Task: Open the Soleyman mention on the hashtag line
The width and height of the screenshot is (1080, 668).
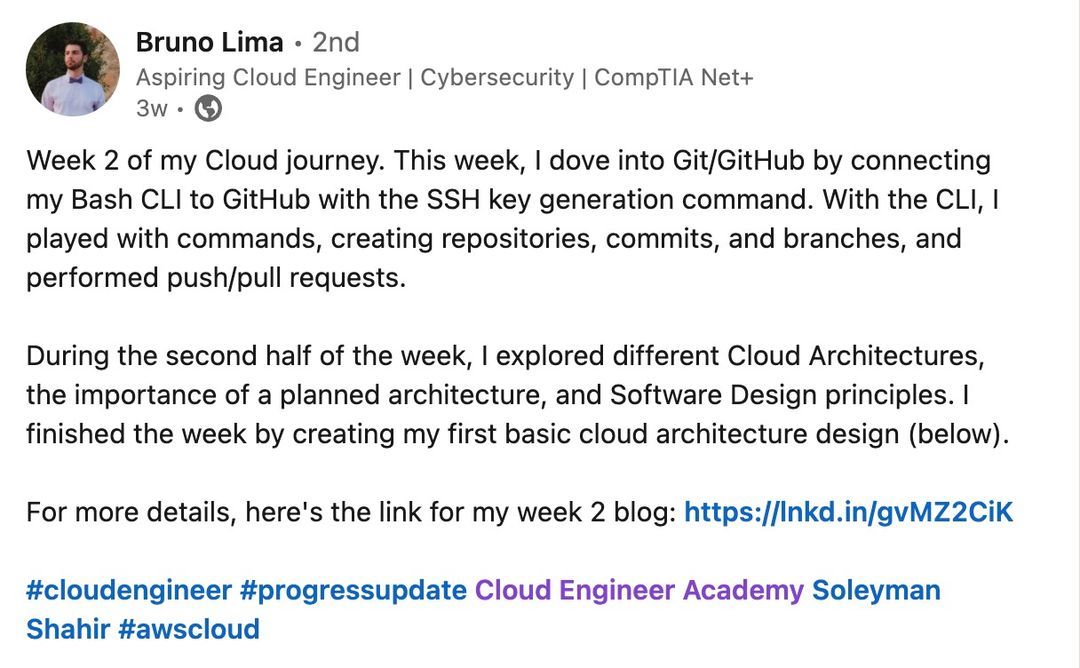Action: pos(876,591)
